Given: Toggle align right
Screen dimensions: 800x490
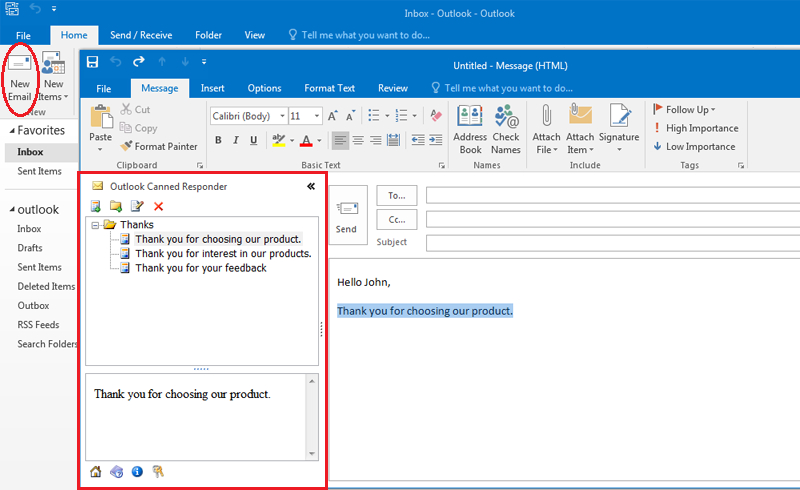Looking at the screenshot, I should [x=376, y=140].
